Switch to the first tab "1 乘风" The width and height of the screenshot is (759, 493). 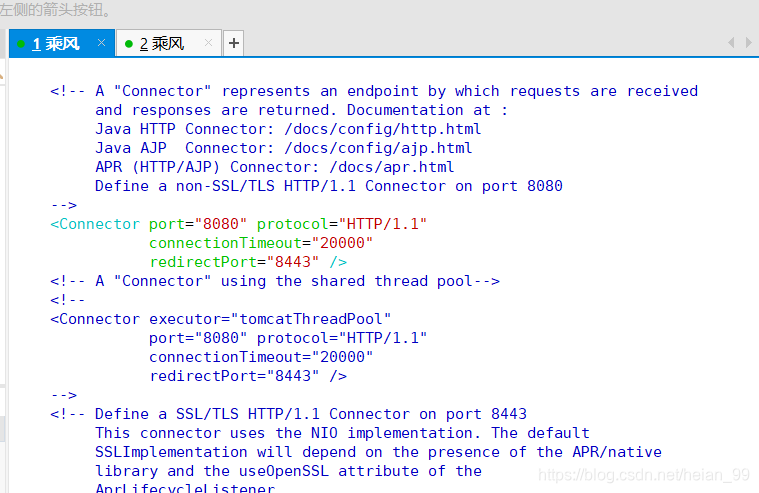(57, 44)
